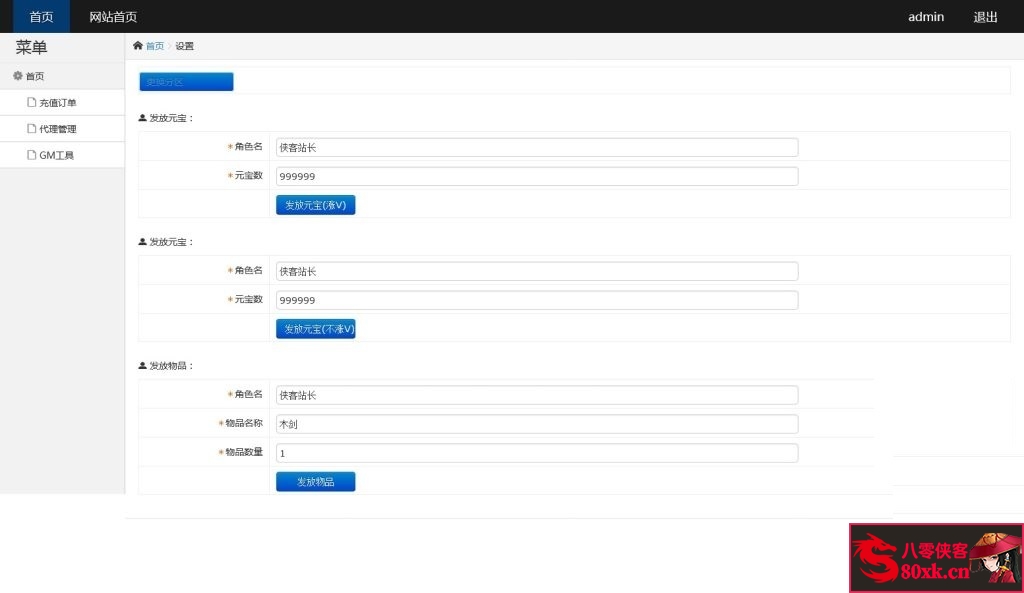
Task: Open the 网站首页 top navigation item
Action: (x=113, y=17)
